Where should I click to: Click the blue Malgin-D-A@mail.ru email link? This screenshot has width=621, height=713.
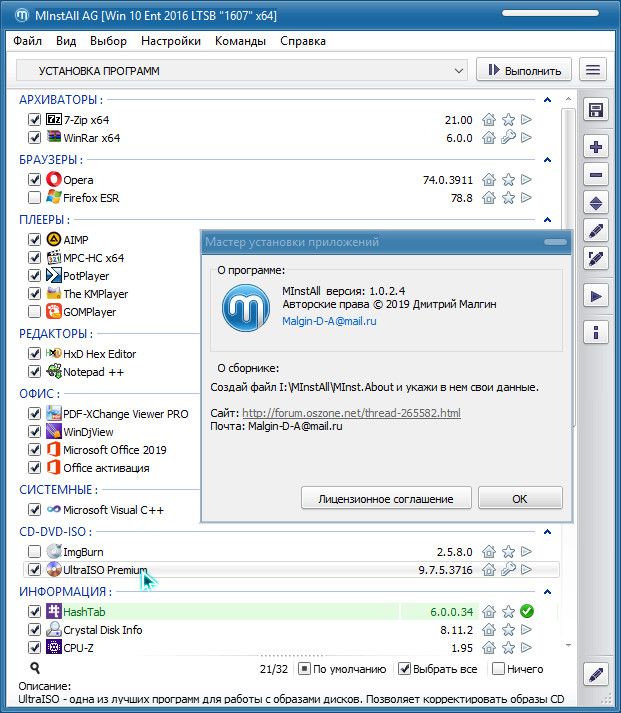click(x=329, y=321)
